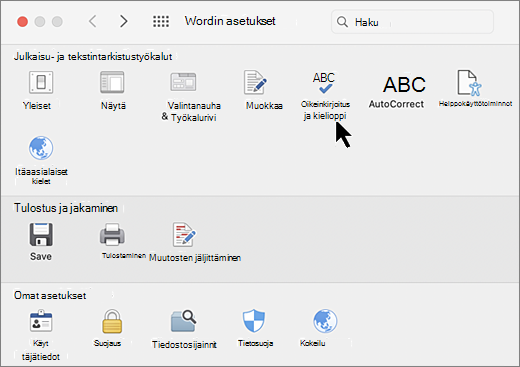Click the Tulostus ja jakaminen heading
This screenshot has height=367, width=520.
(x=66, y=208)
